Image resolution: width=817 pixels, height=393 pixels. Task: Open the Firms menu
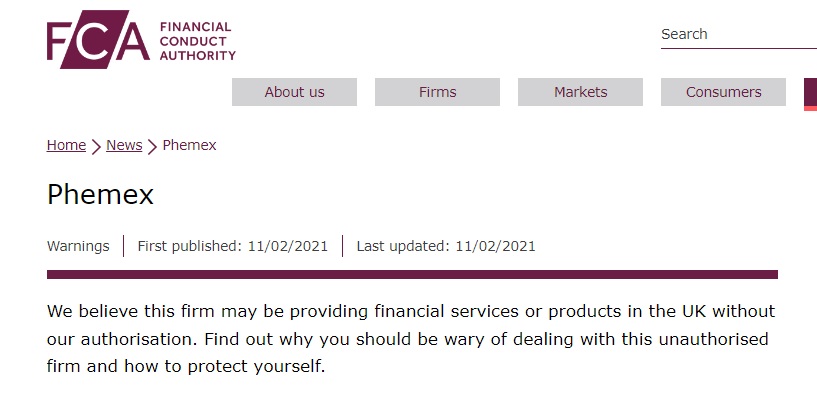pyautogui.click(x=437, y=92)
